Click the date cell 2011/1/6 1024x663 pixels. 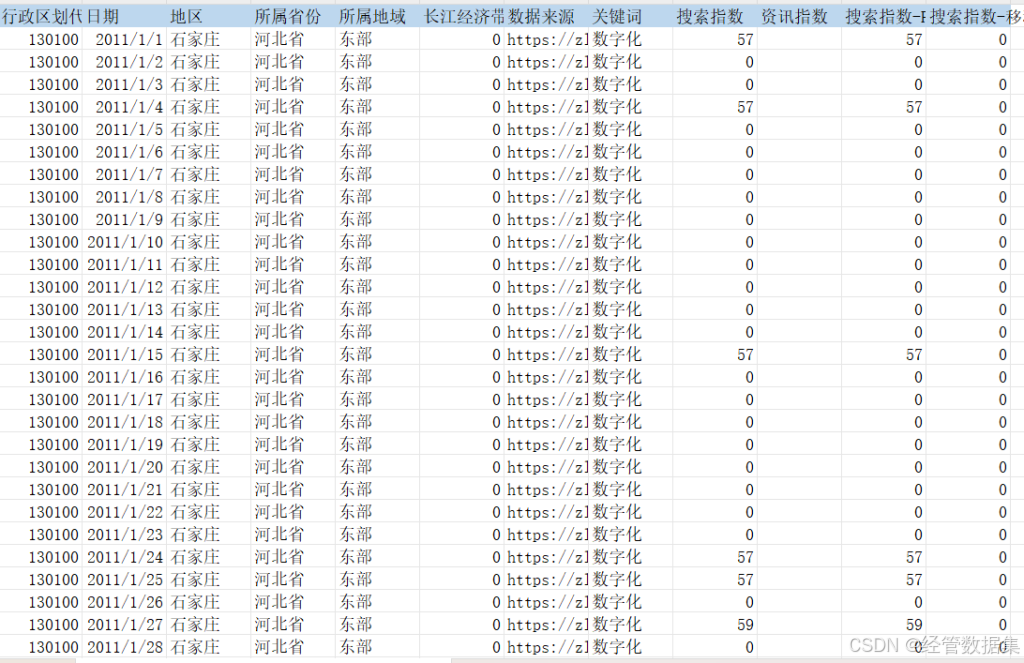(125, 152)
